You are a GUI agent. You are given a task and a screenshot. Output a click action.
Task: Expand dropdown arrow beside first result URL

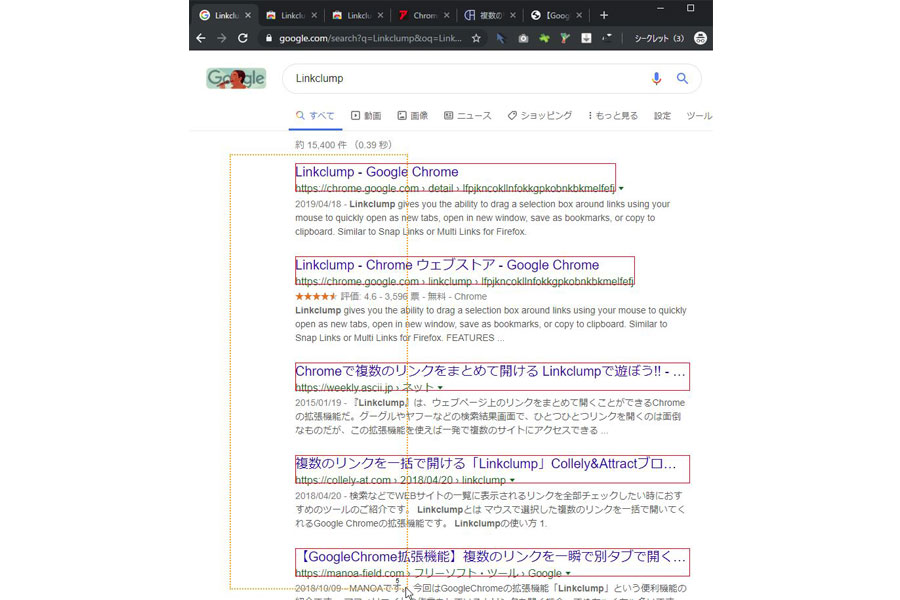[621, 188]
